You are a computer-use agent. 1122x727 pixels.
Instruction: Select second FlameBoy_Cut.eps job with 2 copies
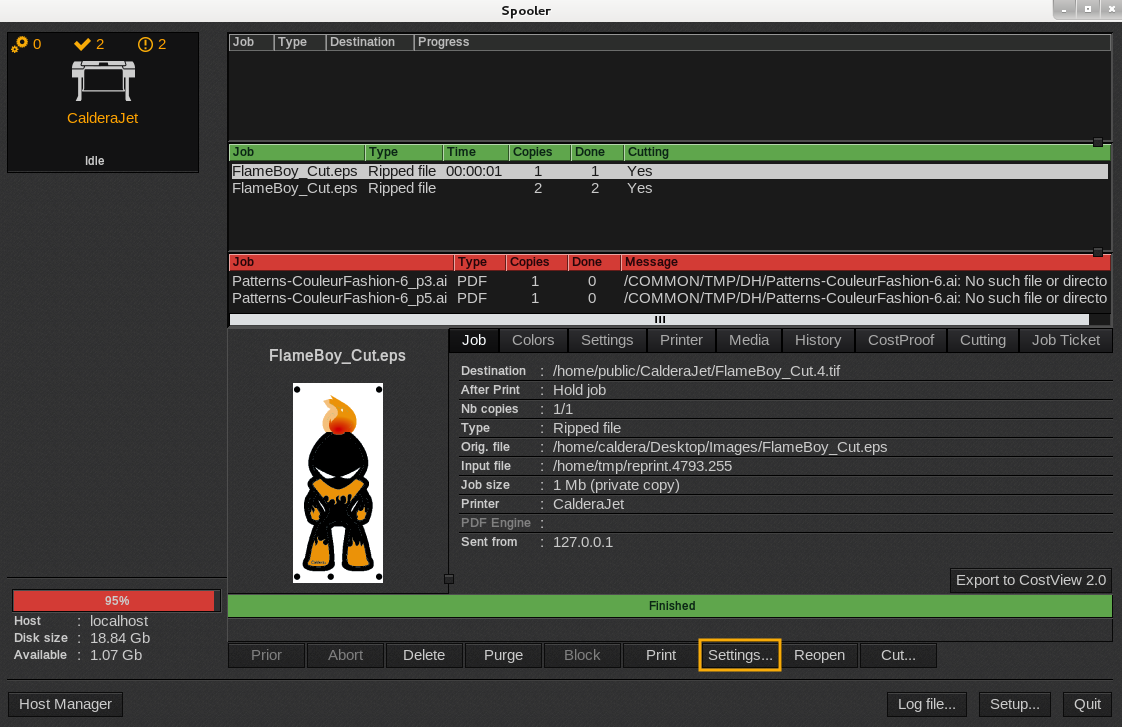pyautogui.click(x=294, y=188)
